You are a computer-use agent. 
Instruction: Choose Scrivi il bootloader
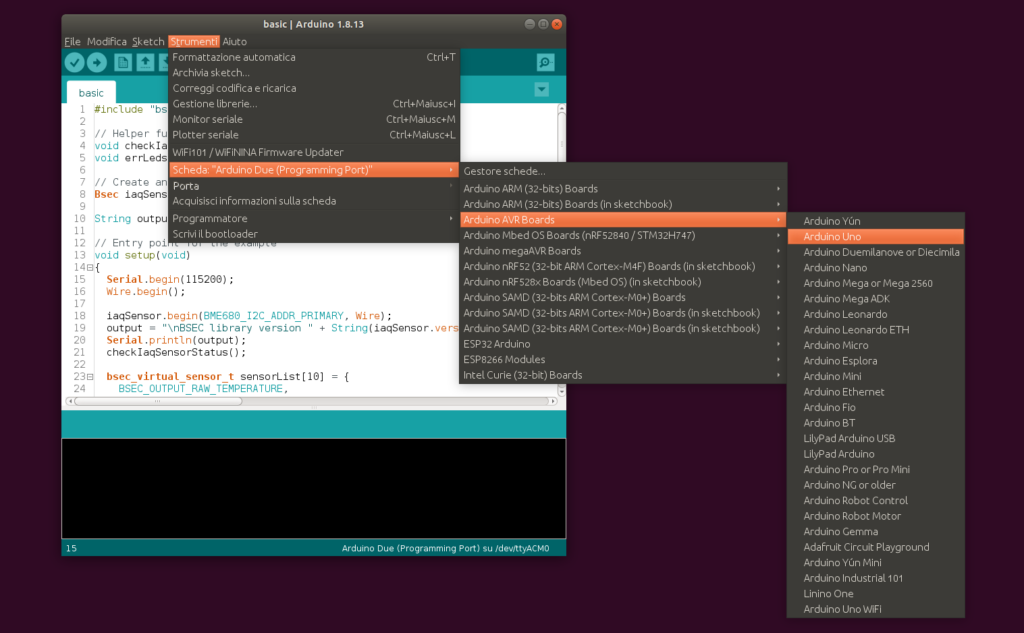313,234
